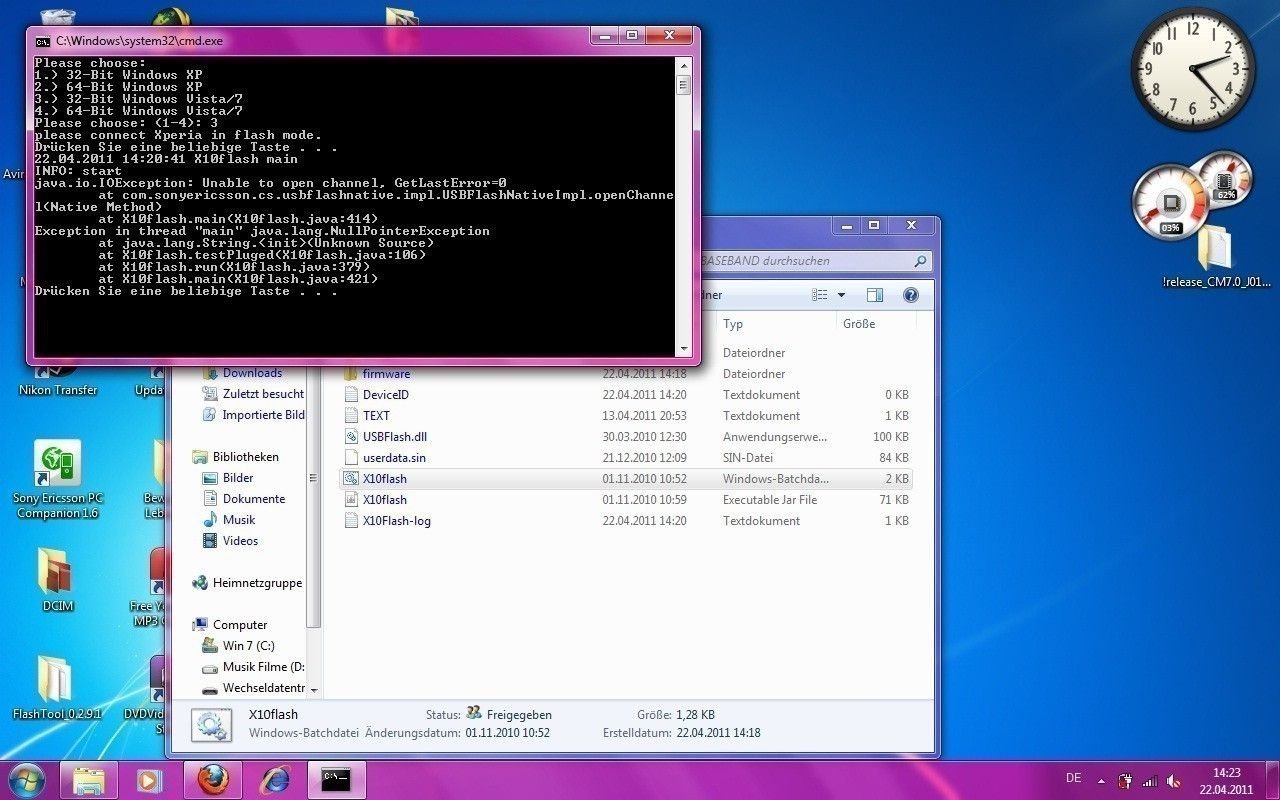1280x800 pixels.
Task: Select the 100 KB size of USBFlash.dll
Action: click(x=890, y=437)
